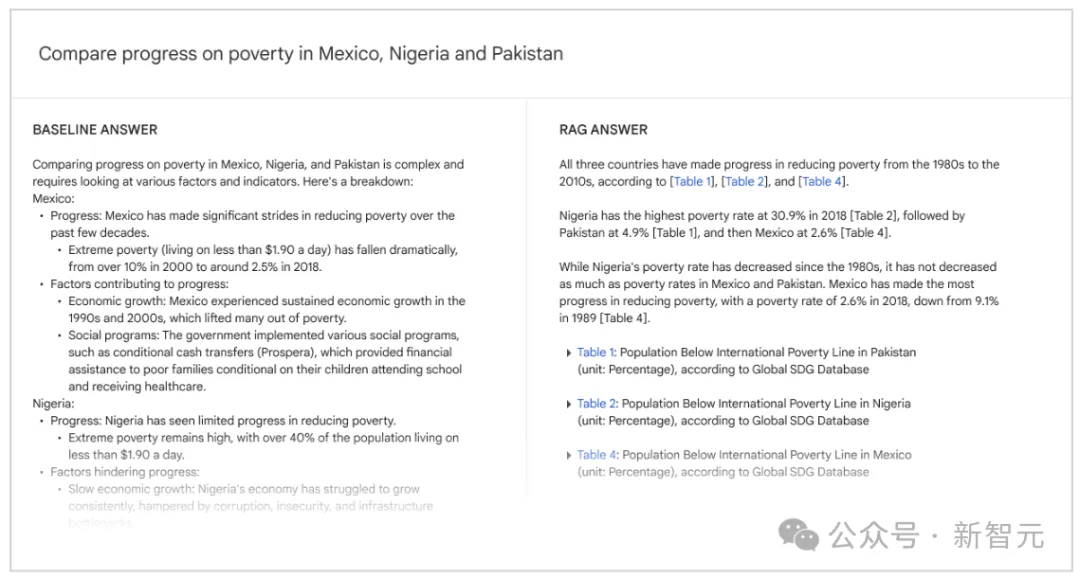1080x579 pixels.
Task: Click the WeChat logo icon in watermark
Action: 799,535
